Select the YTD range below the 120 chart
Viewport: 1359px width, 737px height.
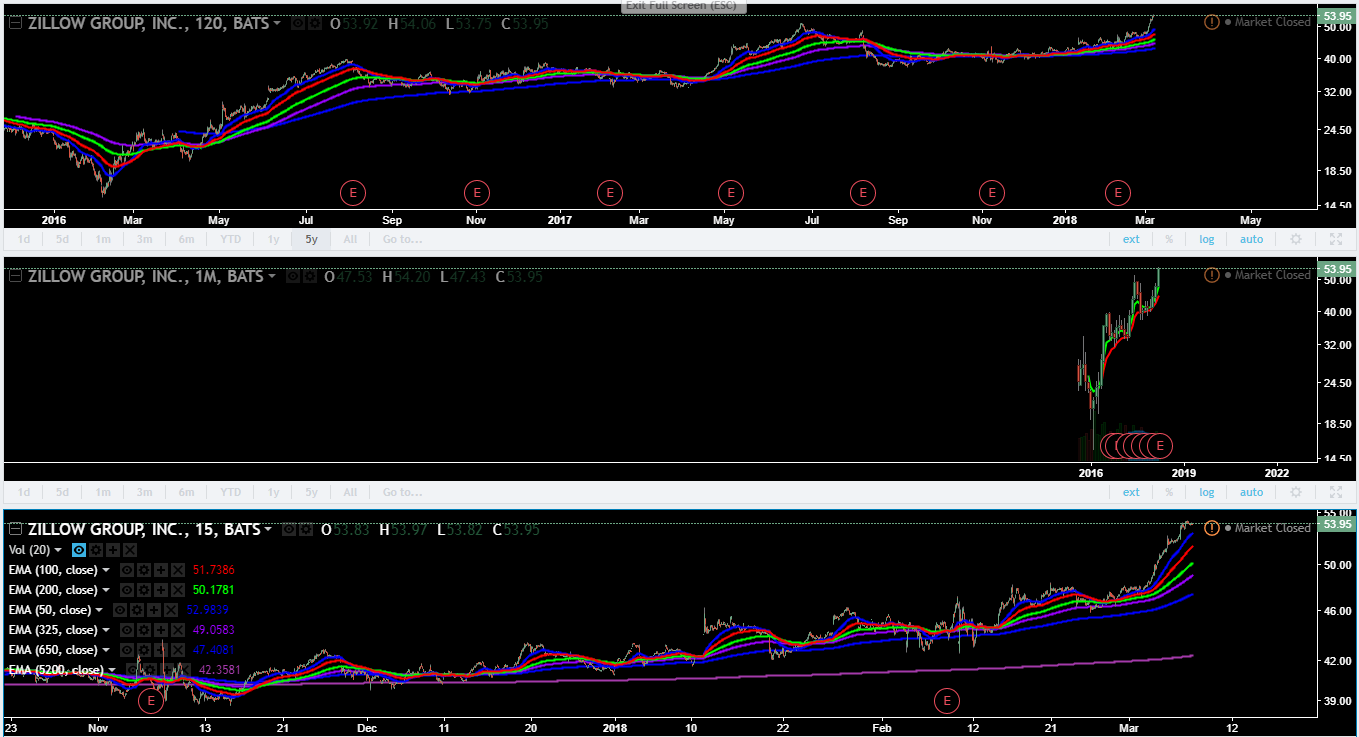231,239
